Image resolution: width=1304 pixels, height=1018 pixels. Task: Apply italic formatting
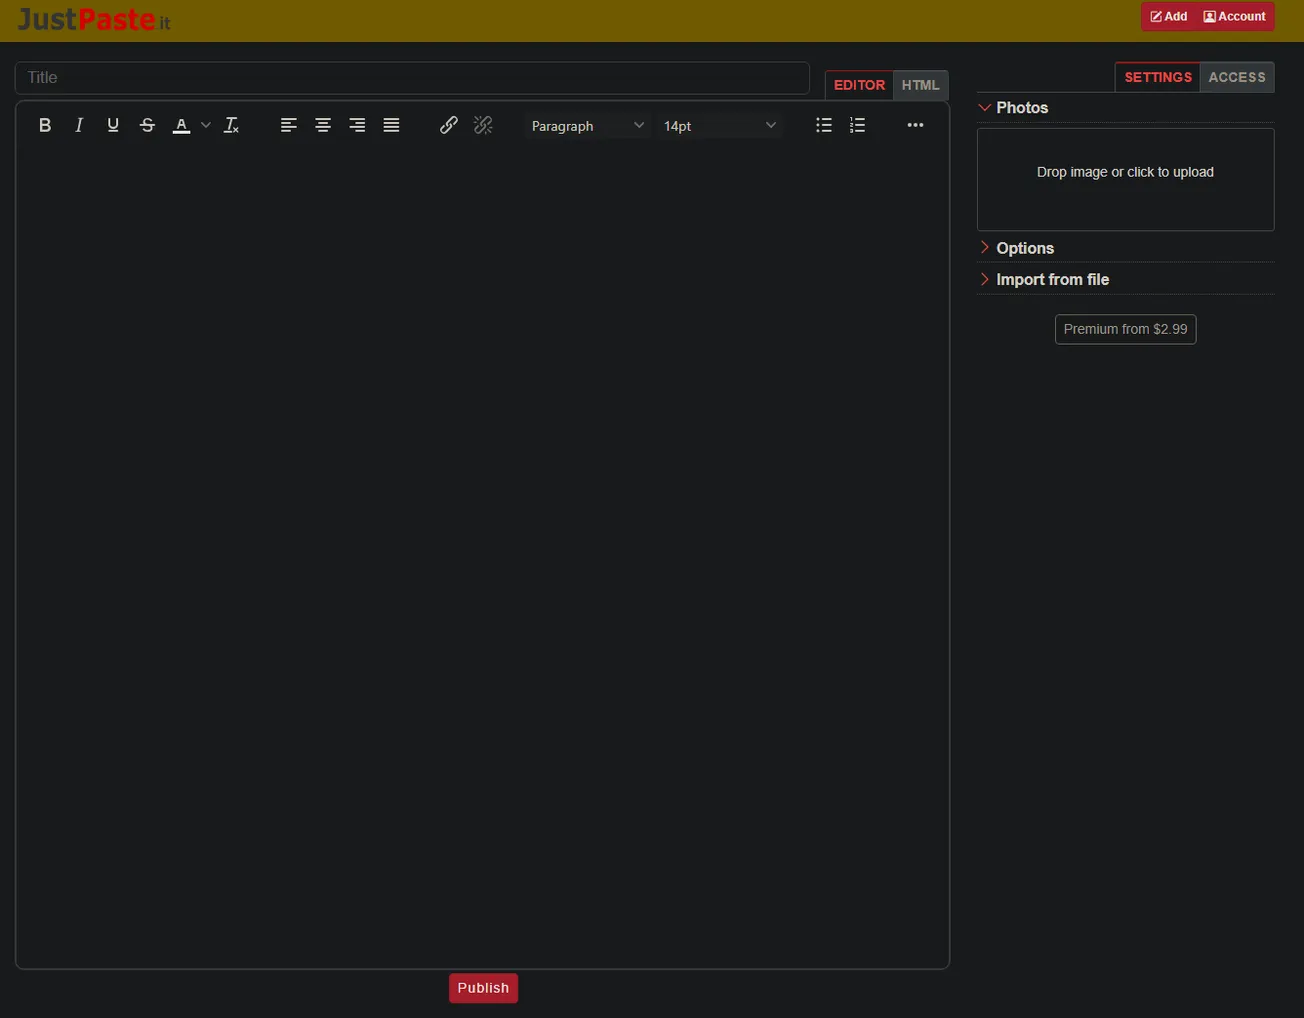tap(79, 125)
